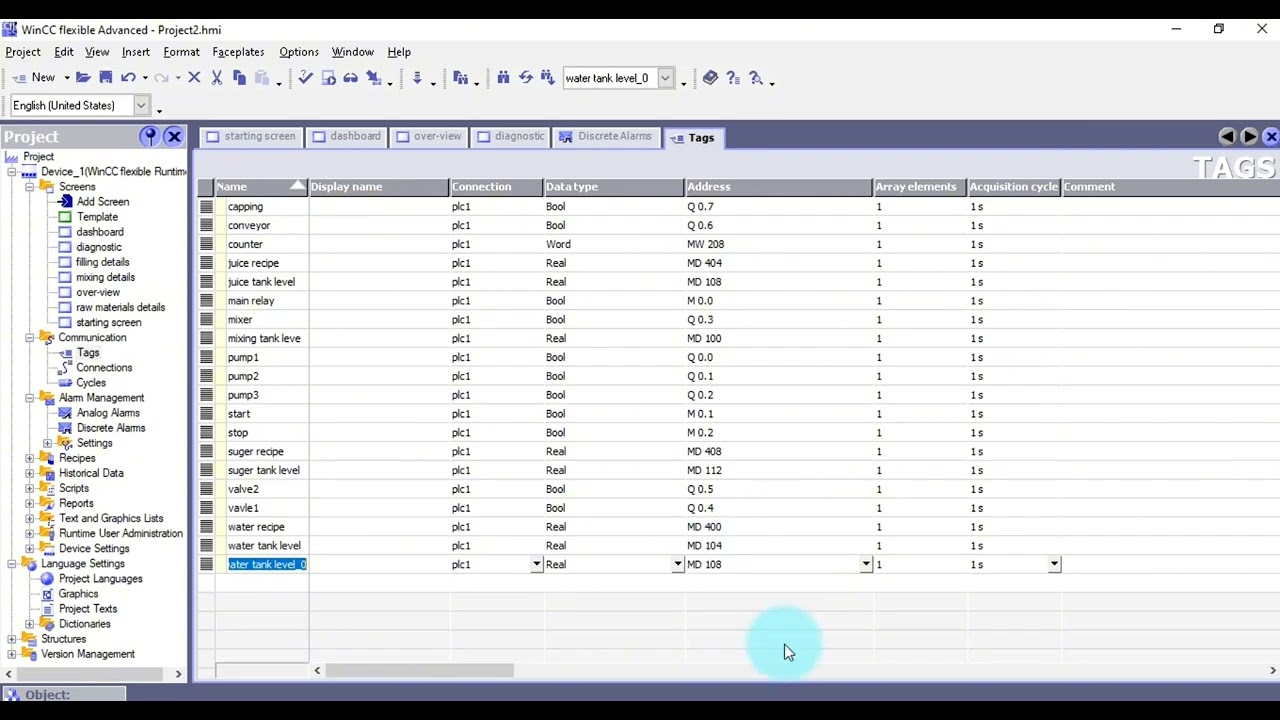The width and height of the screenshot is (1280, 720).
Task: Open the Window menu
Action: coord(353,52)
